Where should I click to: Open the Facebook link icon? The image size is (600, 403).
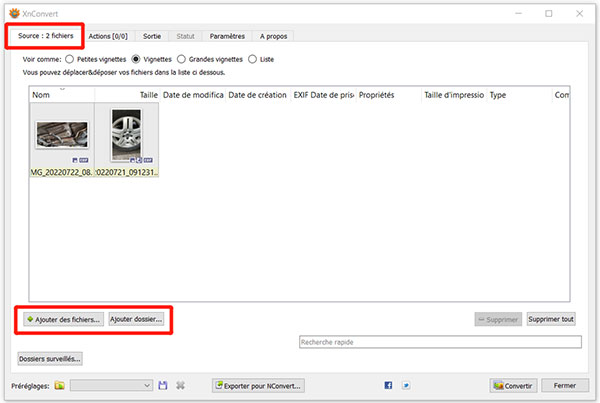(388, 385)
